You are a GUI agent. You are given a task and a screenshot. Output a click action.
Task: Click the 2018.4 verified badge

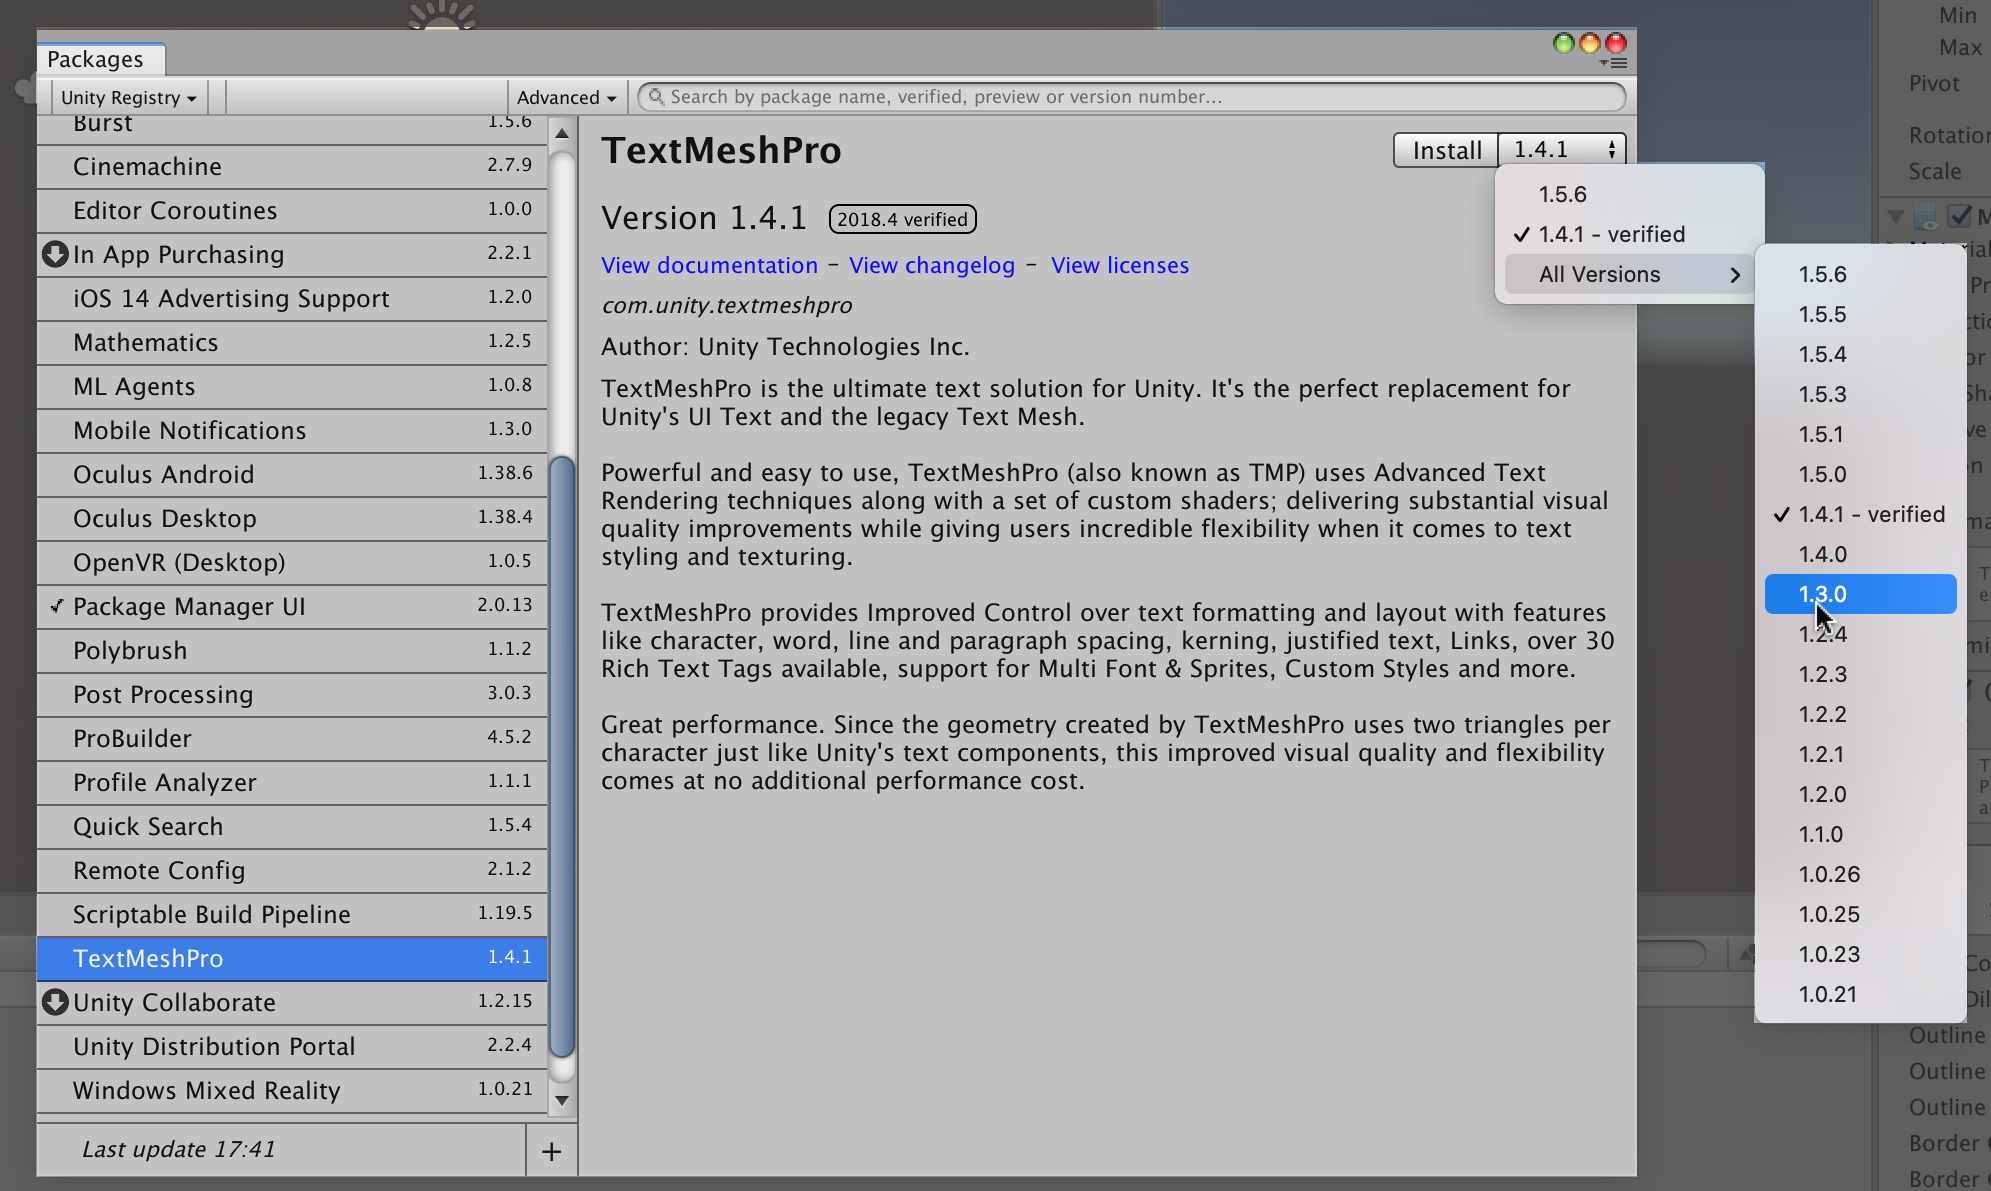[x=902, y=219]
